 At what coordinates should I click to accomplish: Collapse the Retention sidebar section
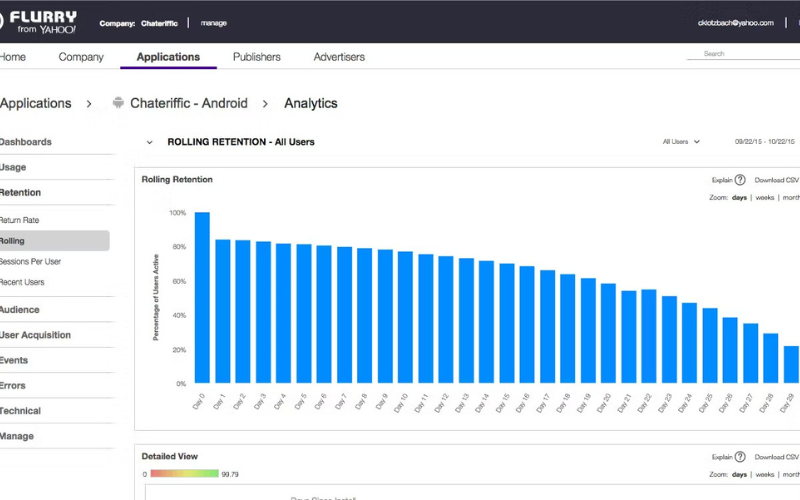[x=20, y=192]
